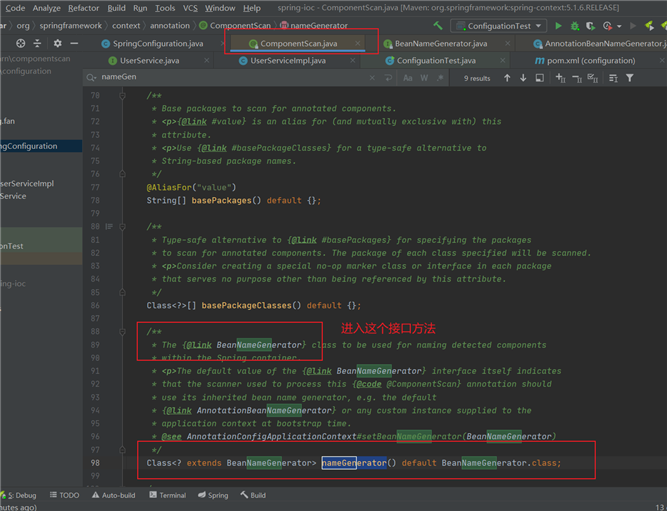Click the open in Find window icon
This screenshot has height=511, width=667.
point(539,78)
